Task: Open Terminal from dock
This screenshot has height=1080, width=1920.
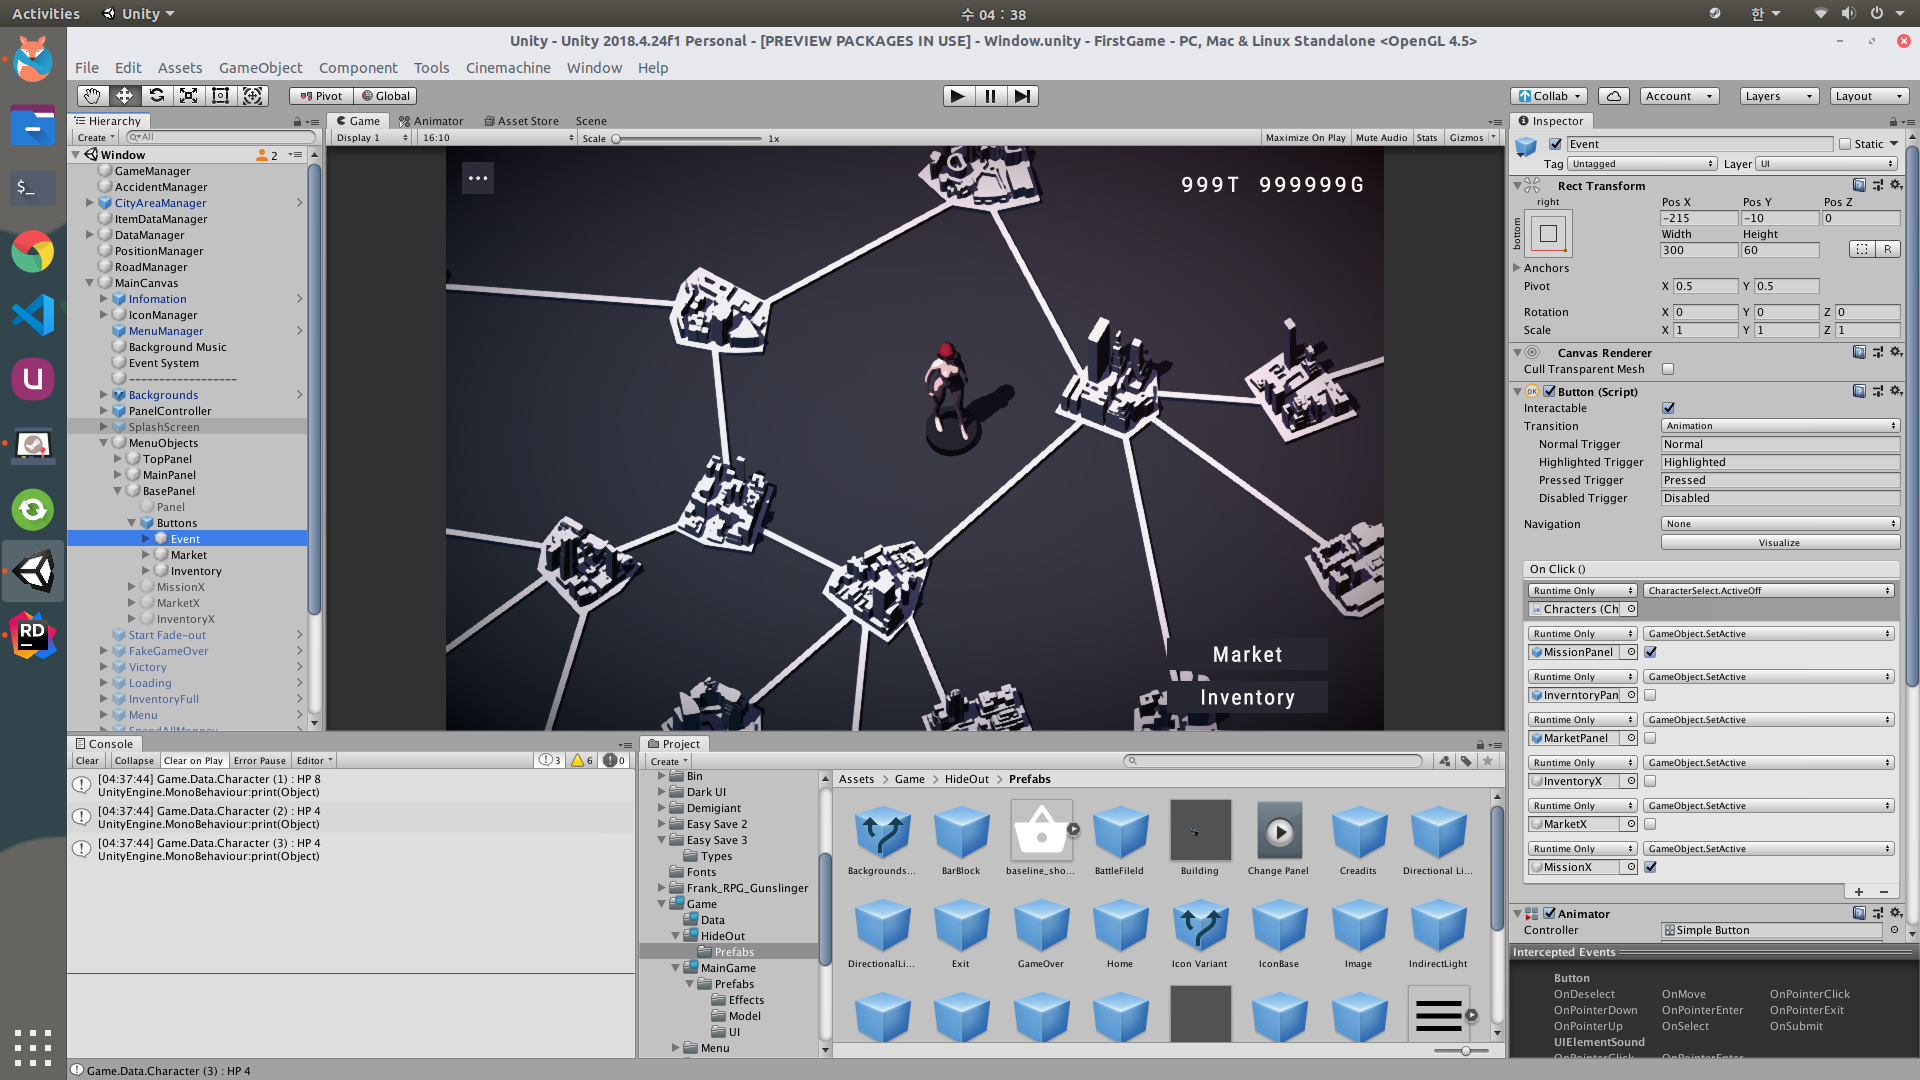Action: pyautogui.click(x=33, y=187)
